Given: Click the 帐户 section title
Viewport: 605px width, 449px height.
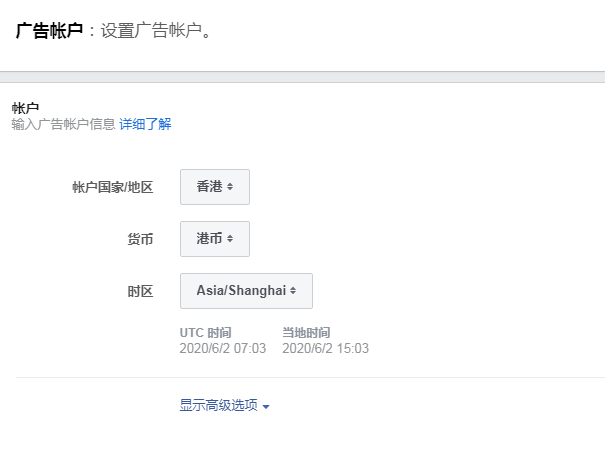Looking at the screenshot, I should coord(25,108).
